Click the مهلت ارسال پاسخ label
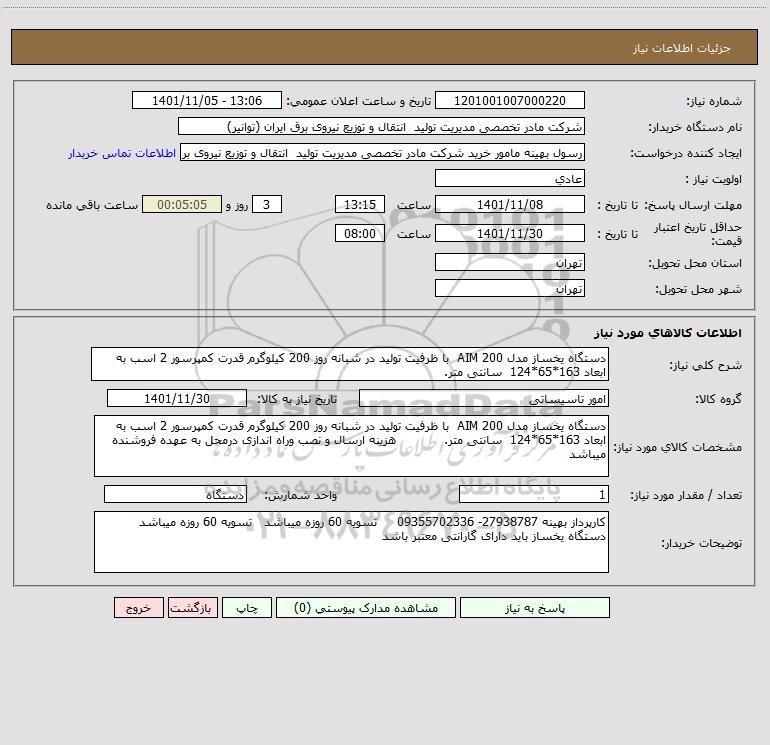770x745 pixels. (x=693, y=205)
